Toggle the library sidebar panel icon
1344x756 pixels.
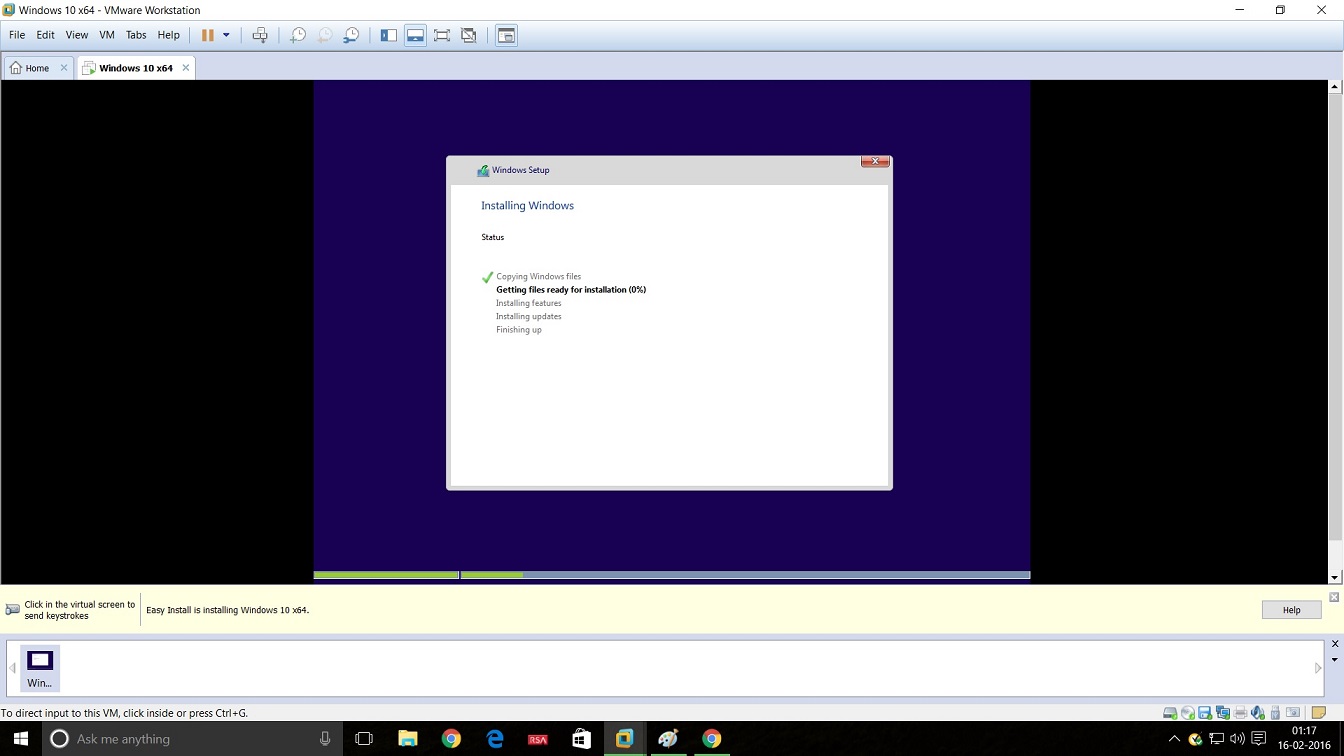[x=389, y=35]
